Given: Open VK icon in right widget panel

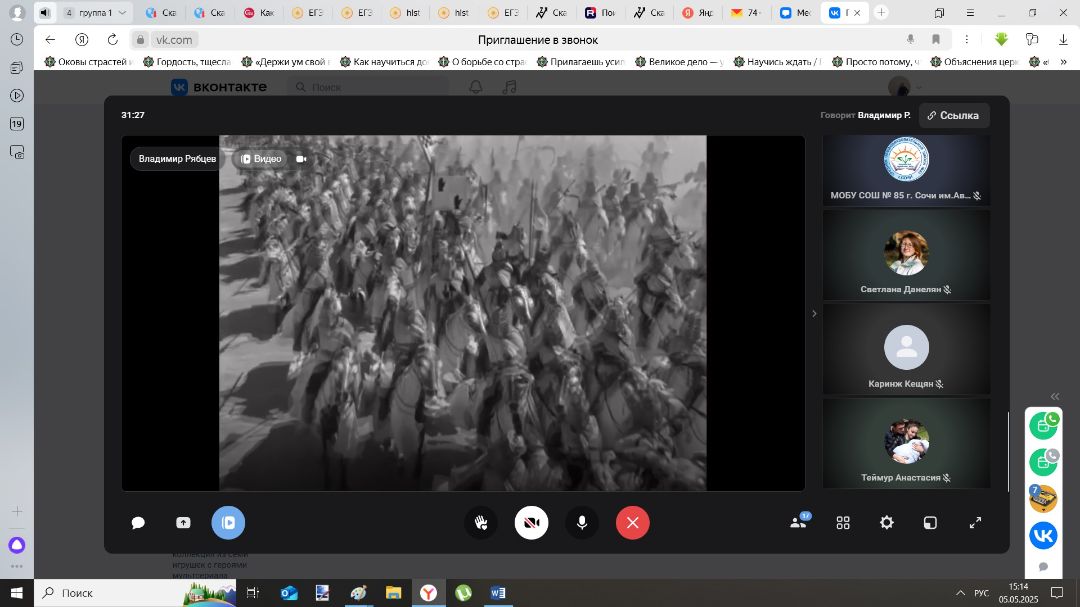Looking at the screenshot, I should coord(1043,535).
